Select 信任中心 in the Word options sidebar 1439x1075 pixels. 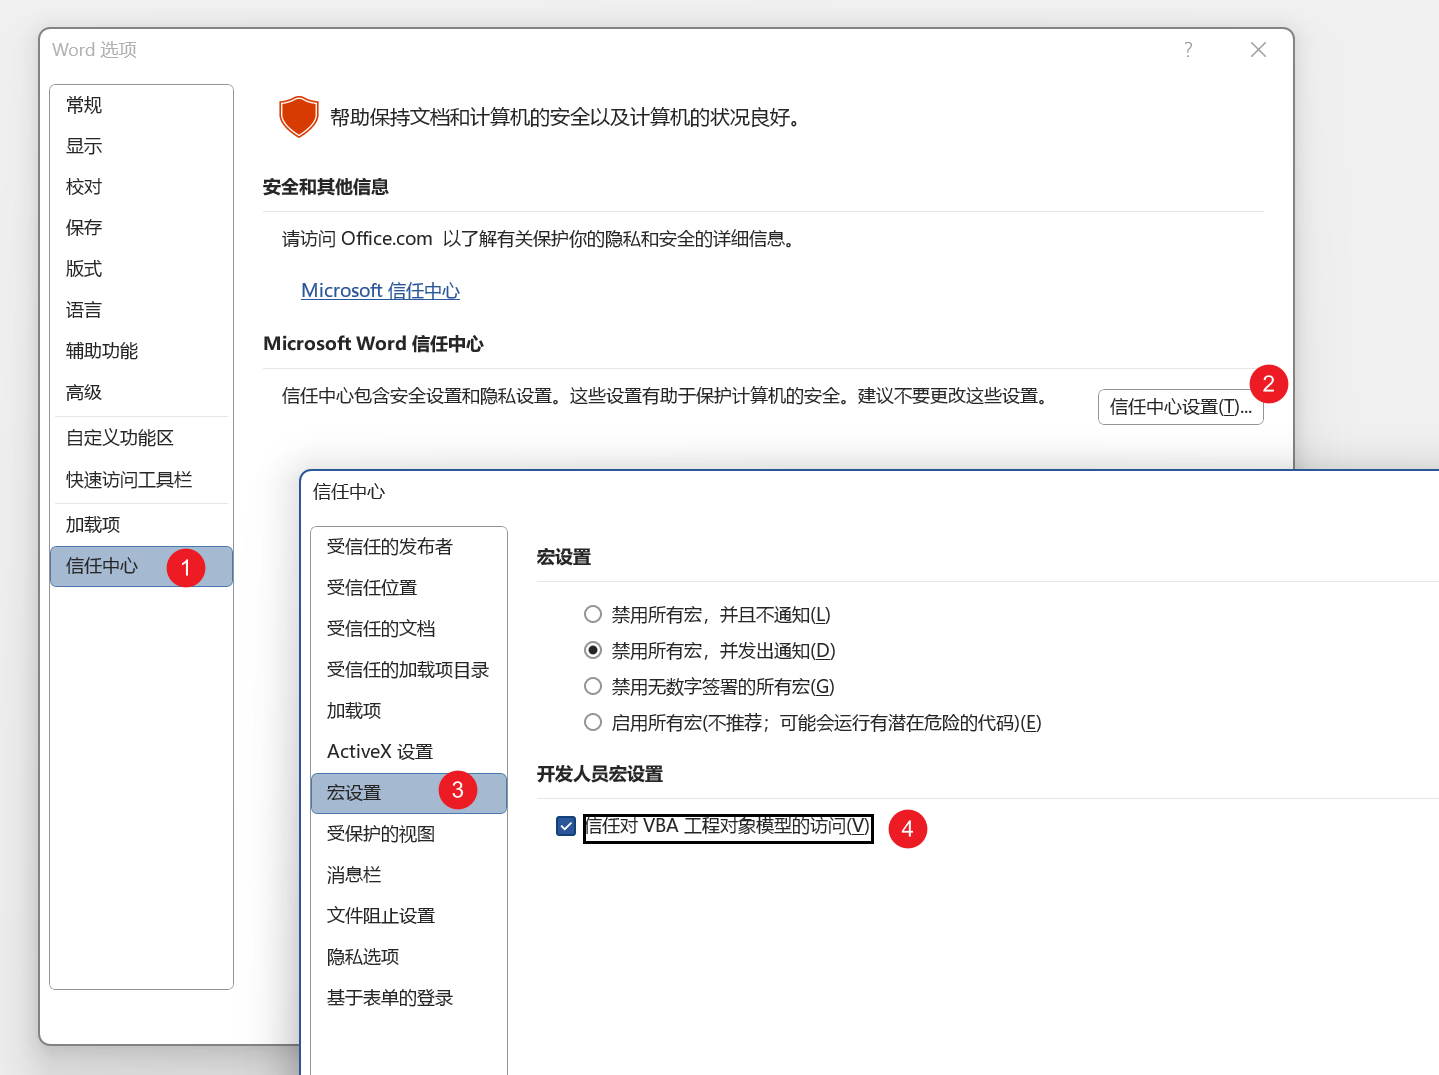[141, 566]
